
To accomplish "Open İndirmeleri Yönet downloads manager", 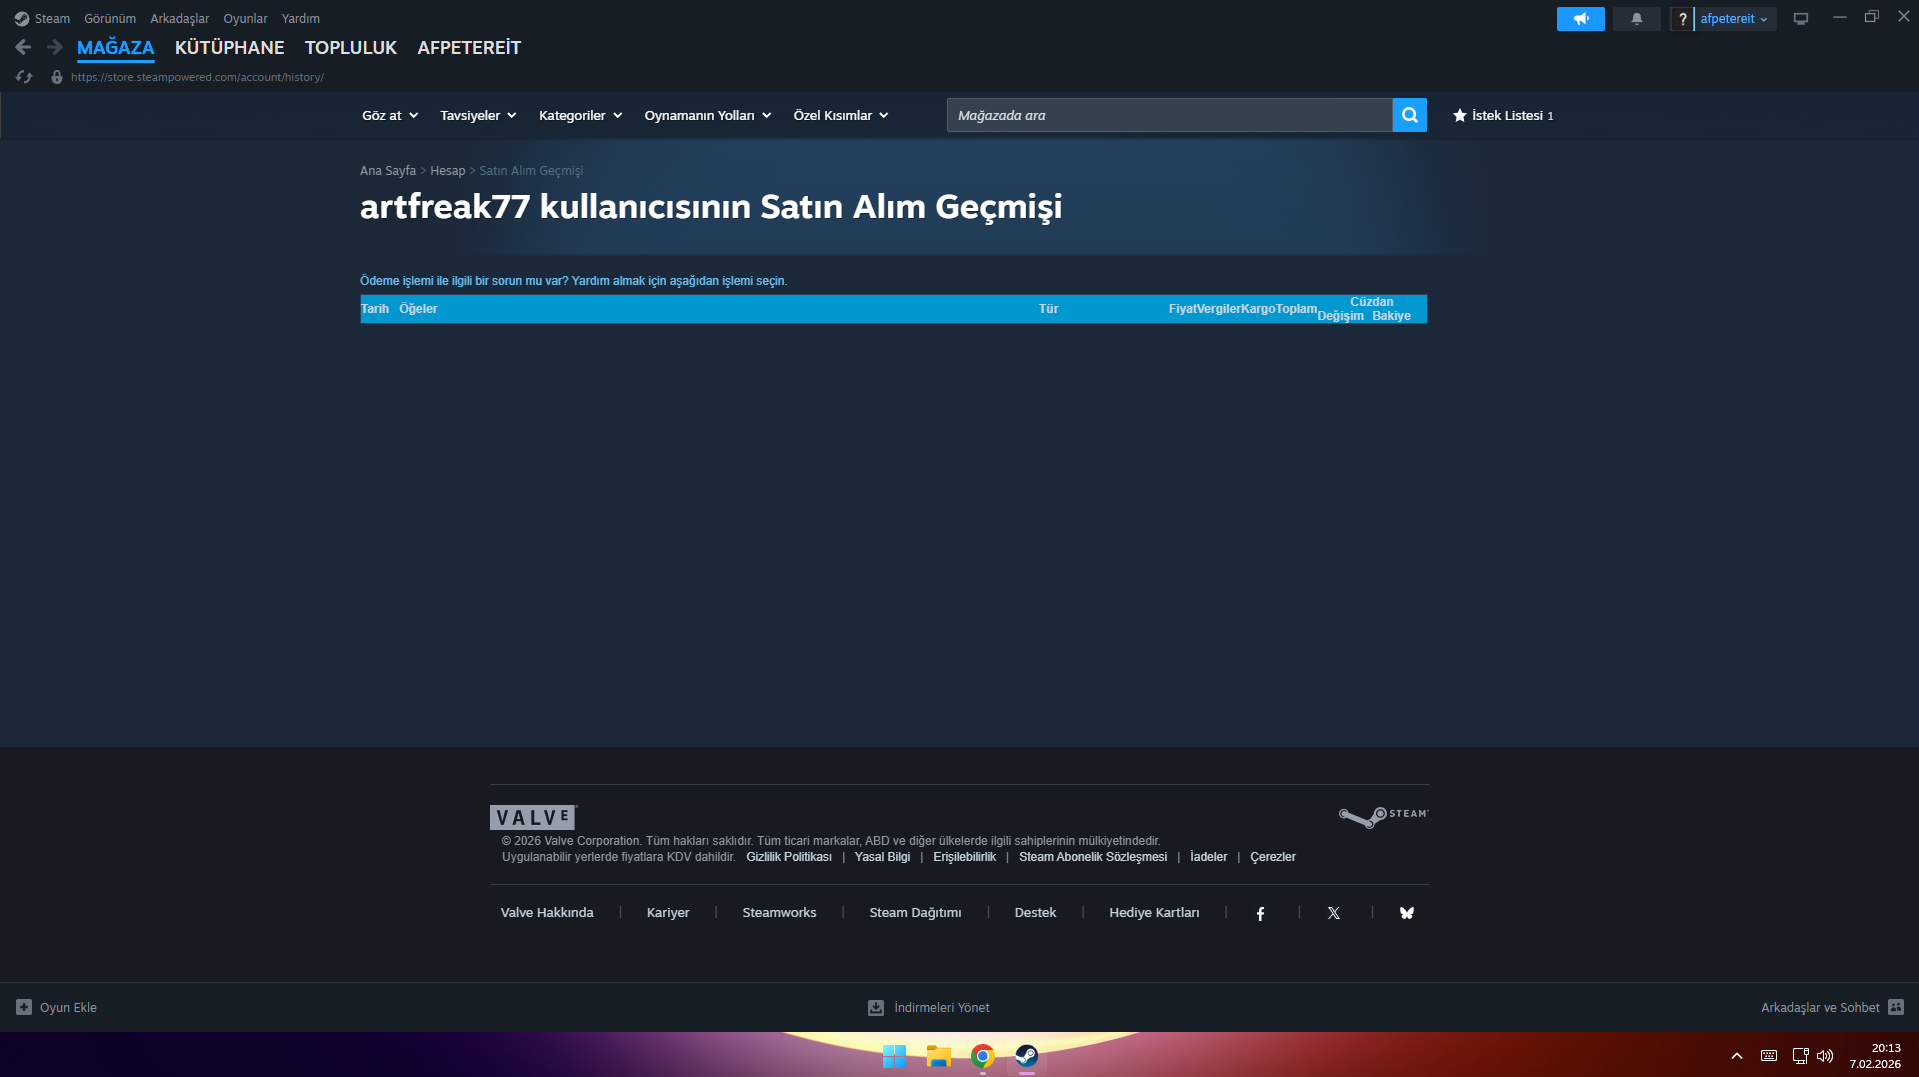I will (941, 1008).
